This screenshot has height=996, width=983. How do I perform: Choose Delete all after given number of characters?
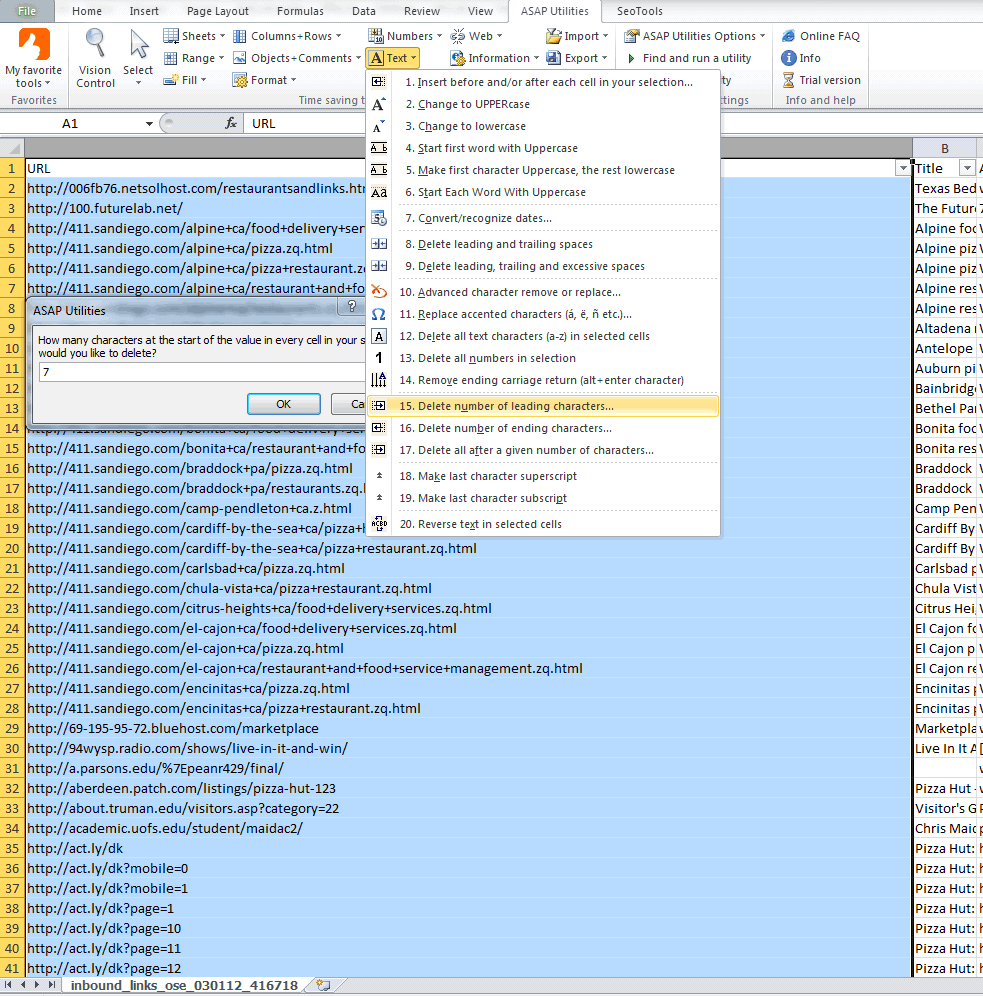tap(543, 450)
